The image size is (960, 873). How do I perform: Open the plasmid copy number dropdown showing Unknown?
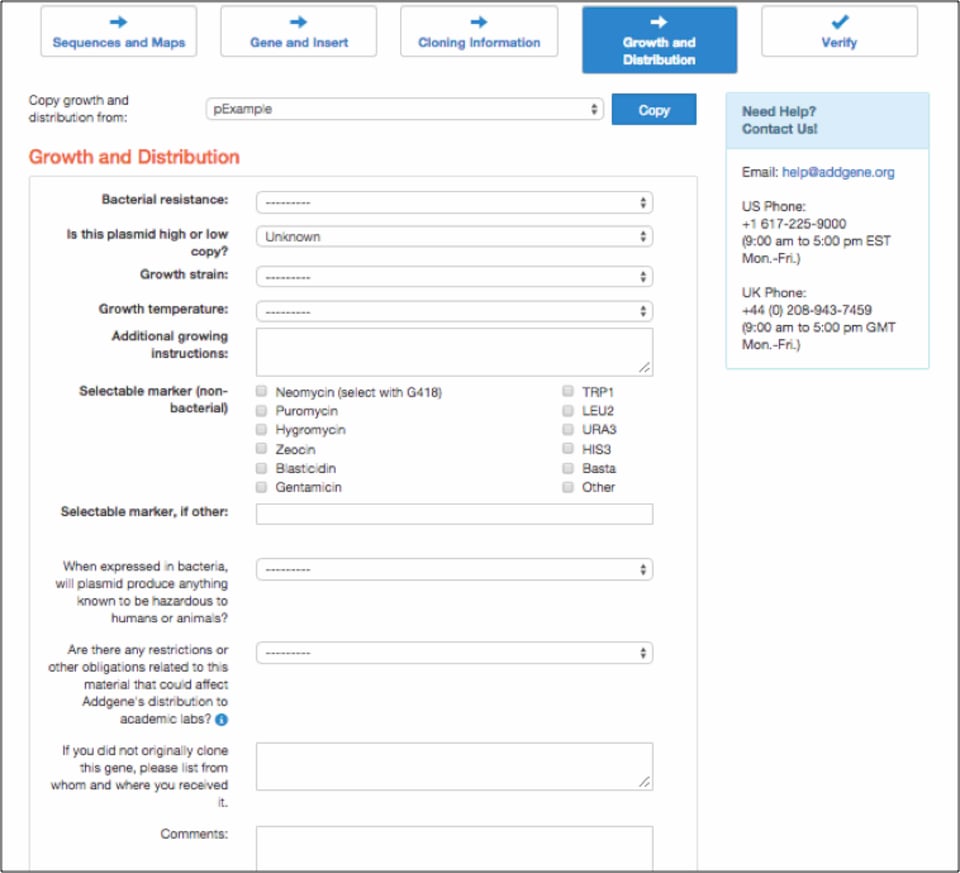[452, 237]
